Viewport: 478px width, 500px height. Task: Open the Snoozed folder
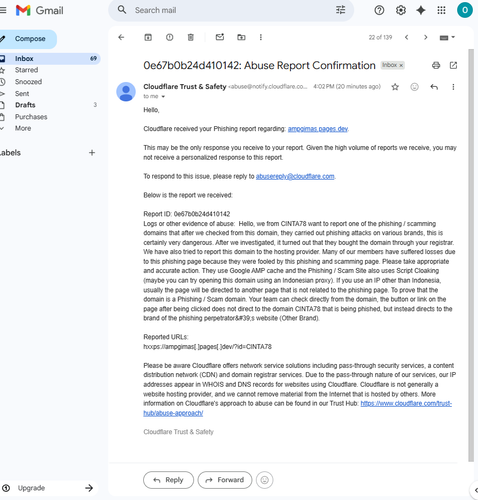[x=28, y=82]
